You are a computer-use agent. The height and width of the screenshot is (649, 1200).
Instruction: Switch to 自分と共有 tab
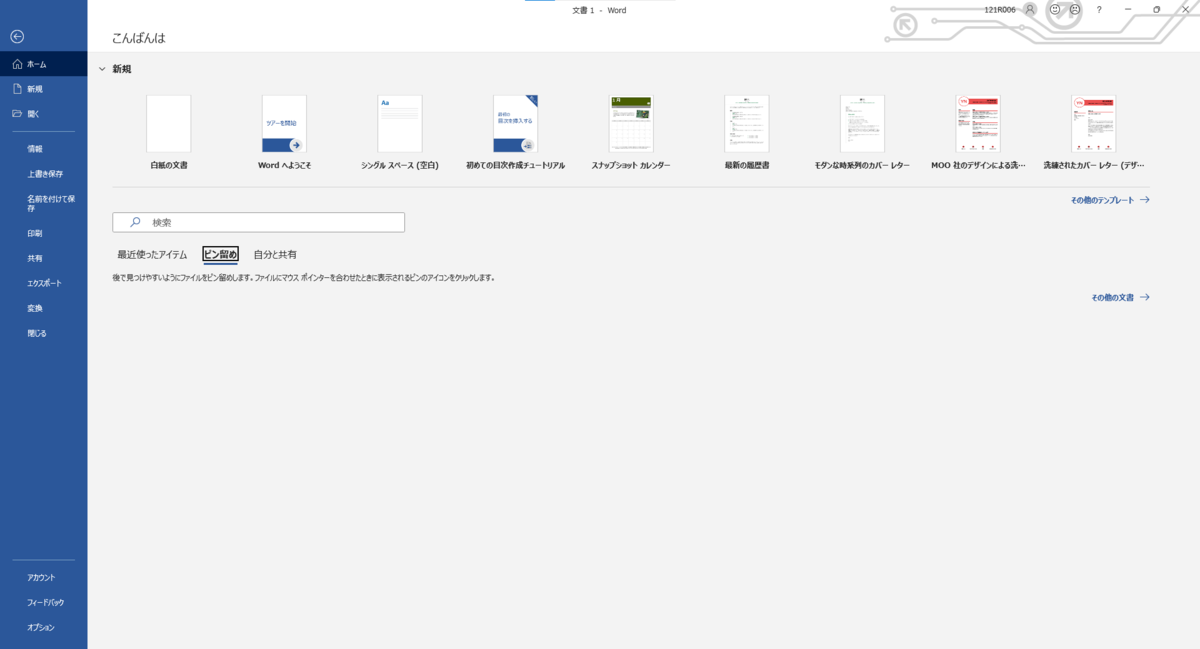pos(275,255)
